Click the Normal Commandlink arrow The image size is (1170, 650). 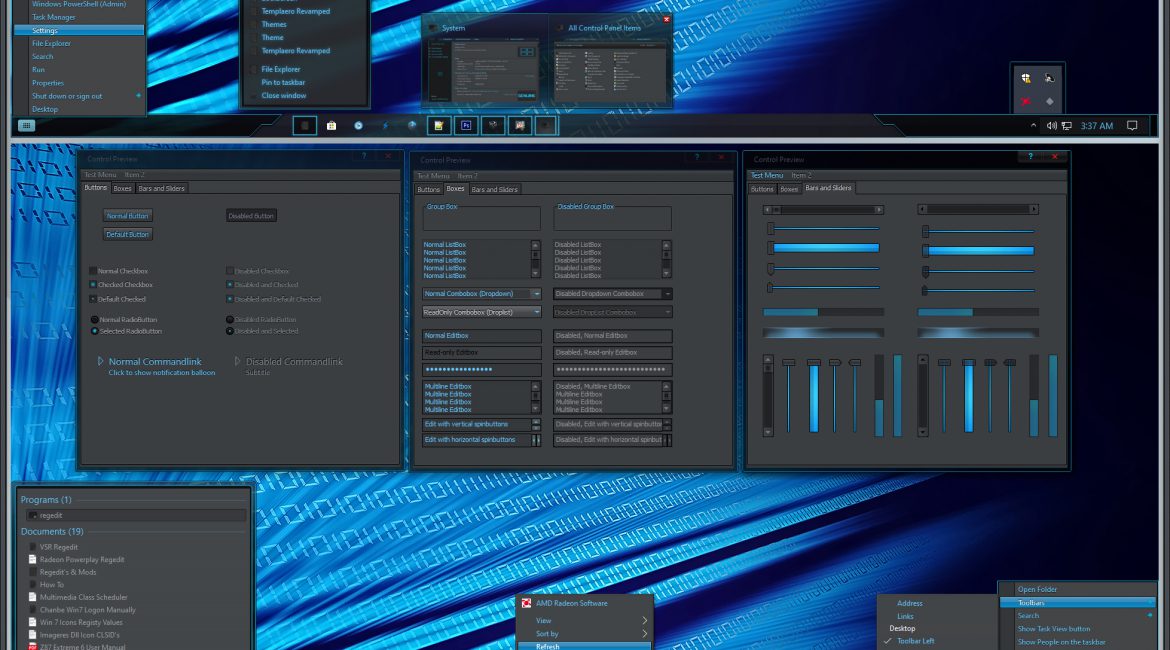coord(101,361)
